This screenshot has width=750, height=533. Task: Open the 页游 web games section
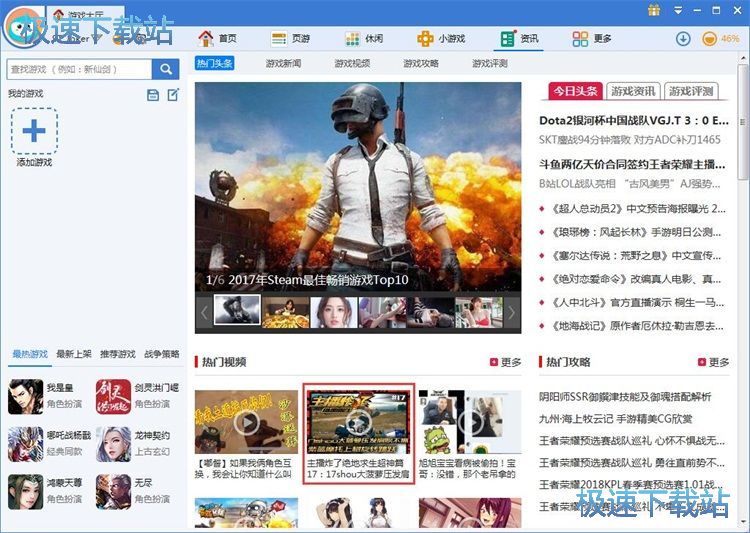pos(290,38)
